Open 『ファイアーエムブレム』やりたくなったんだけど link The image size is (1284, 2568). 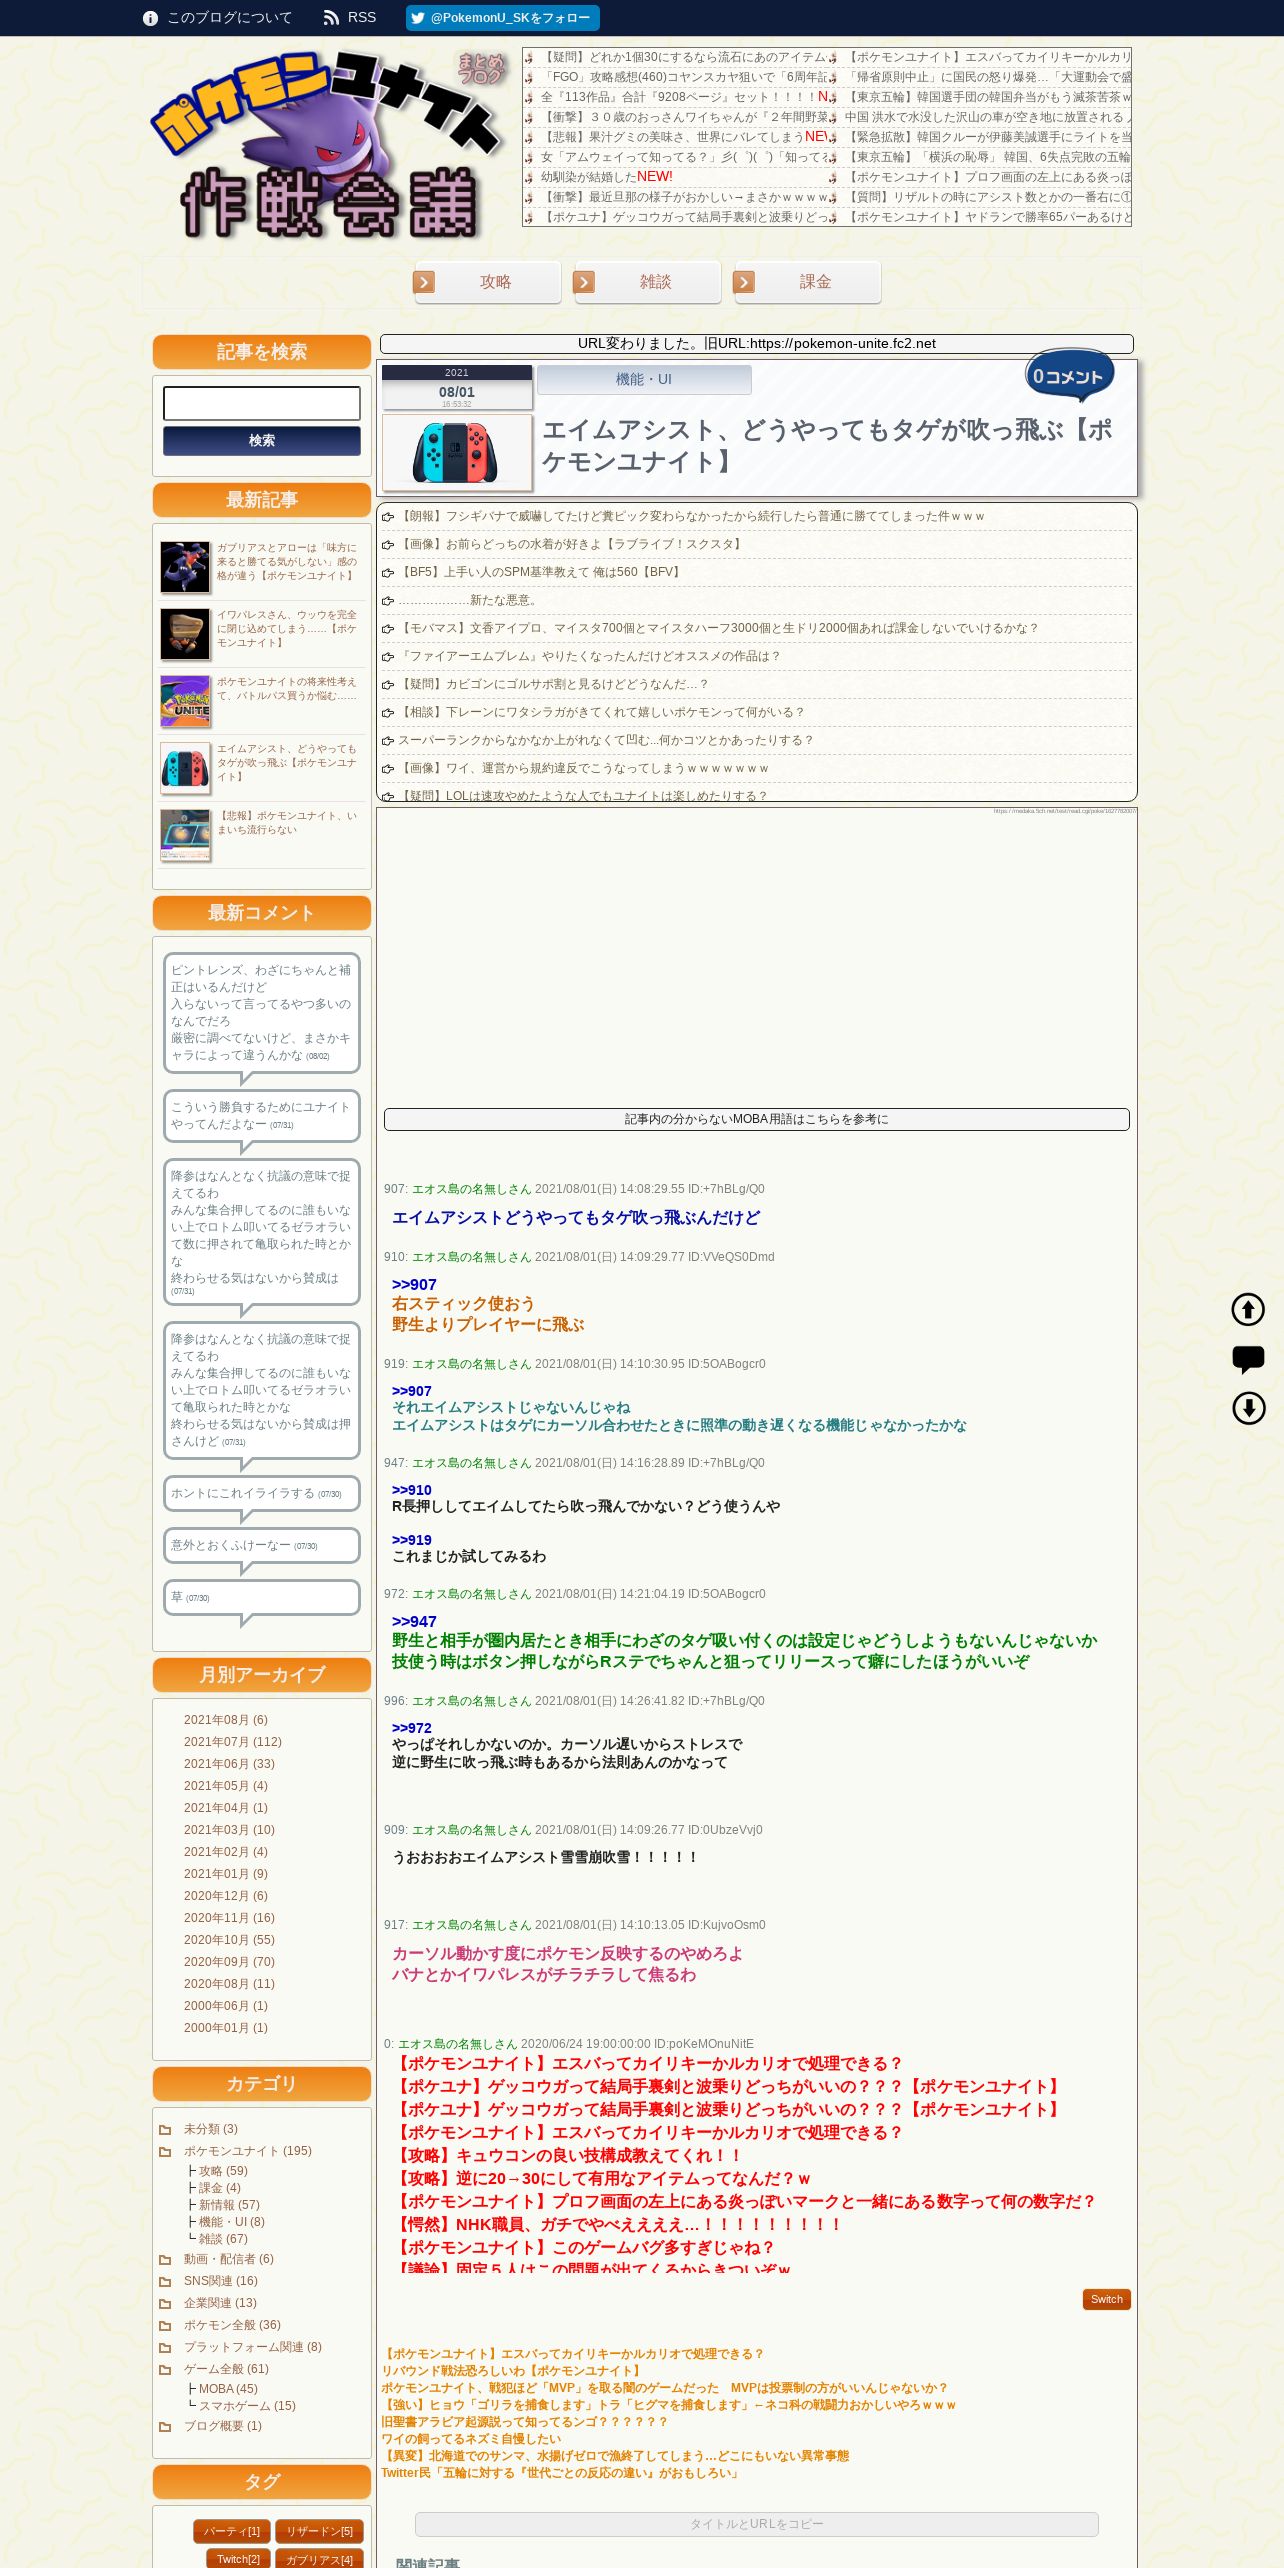pyautogui.click(x=589, y=656)
